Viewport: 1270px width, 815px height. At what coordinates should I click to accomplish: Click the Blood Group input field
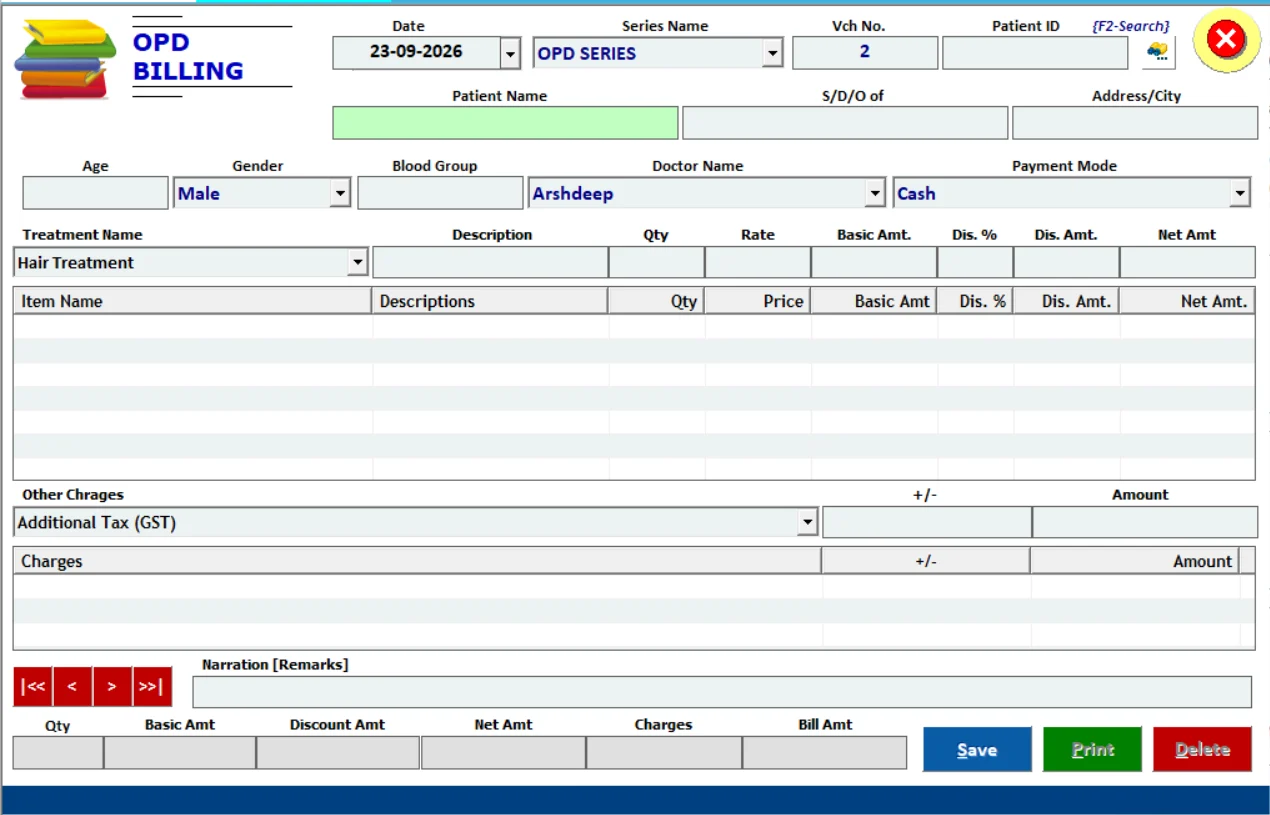pos(440,193)
